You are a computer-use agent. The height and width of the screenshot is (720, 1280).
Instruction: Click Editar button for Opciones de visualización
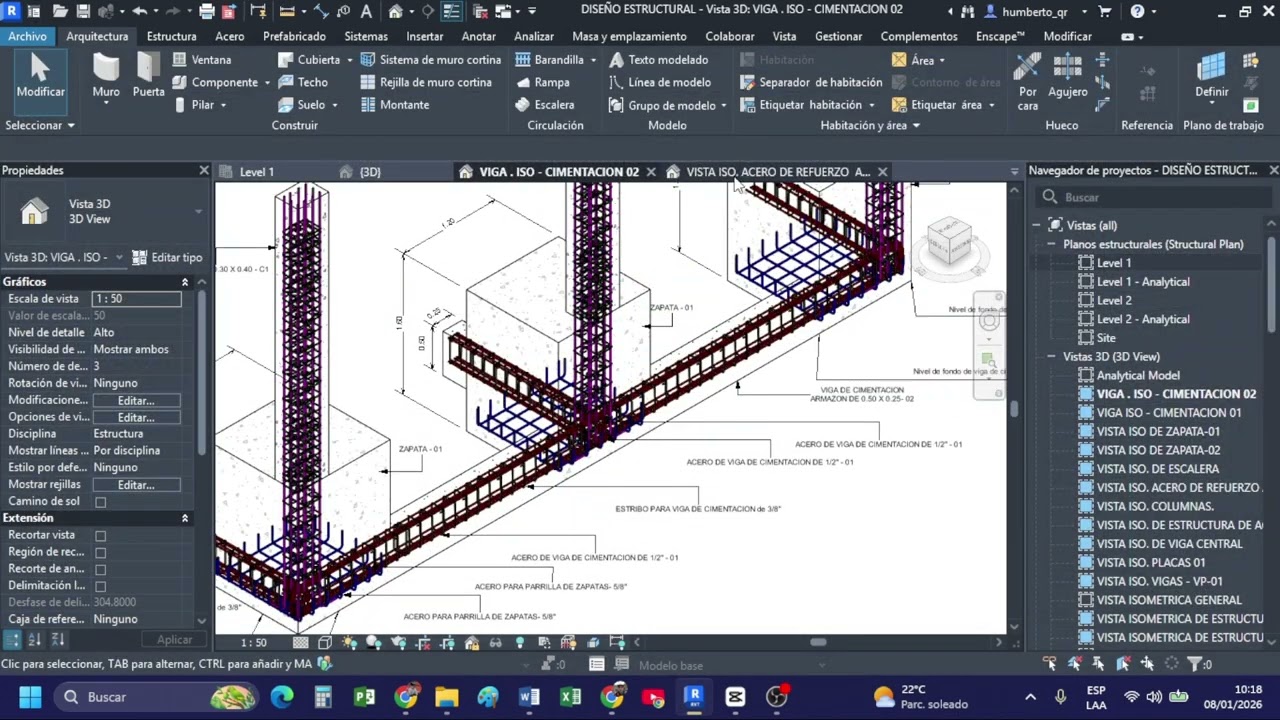136,417
